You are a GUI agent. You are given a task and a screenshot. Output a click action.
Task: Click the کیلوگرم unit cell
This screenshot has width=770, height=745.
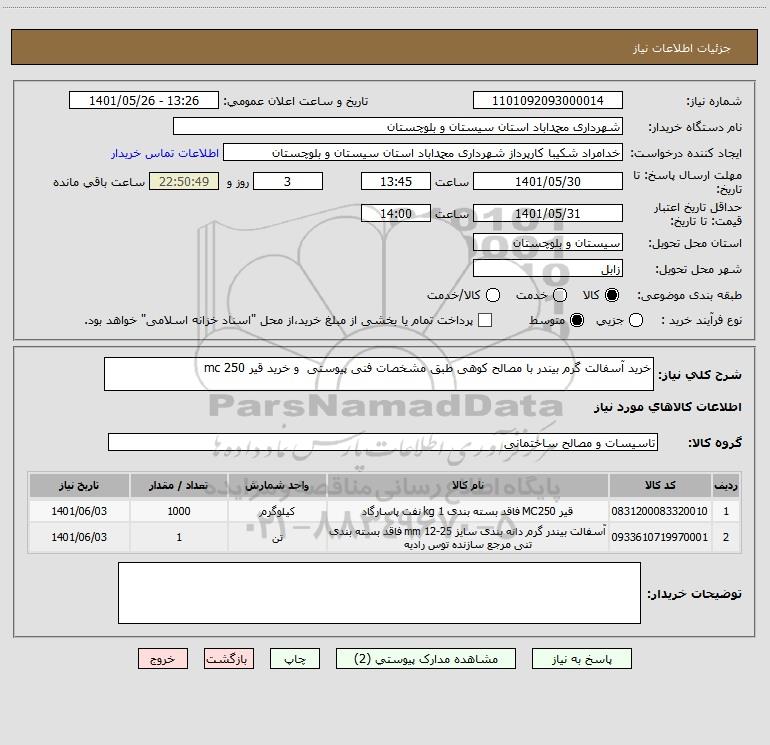tap(277, 511)
